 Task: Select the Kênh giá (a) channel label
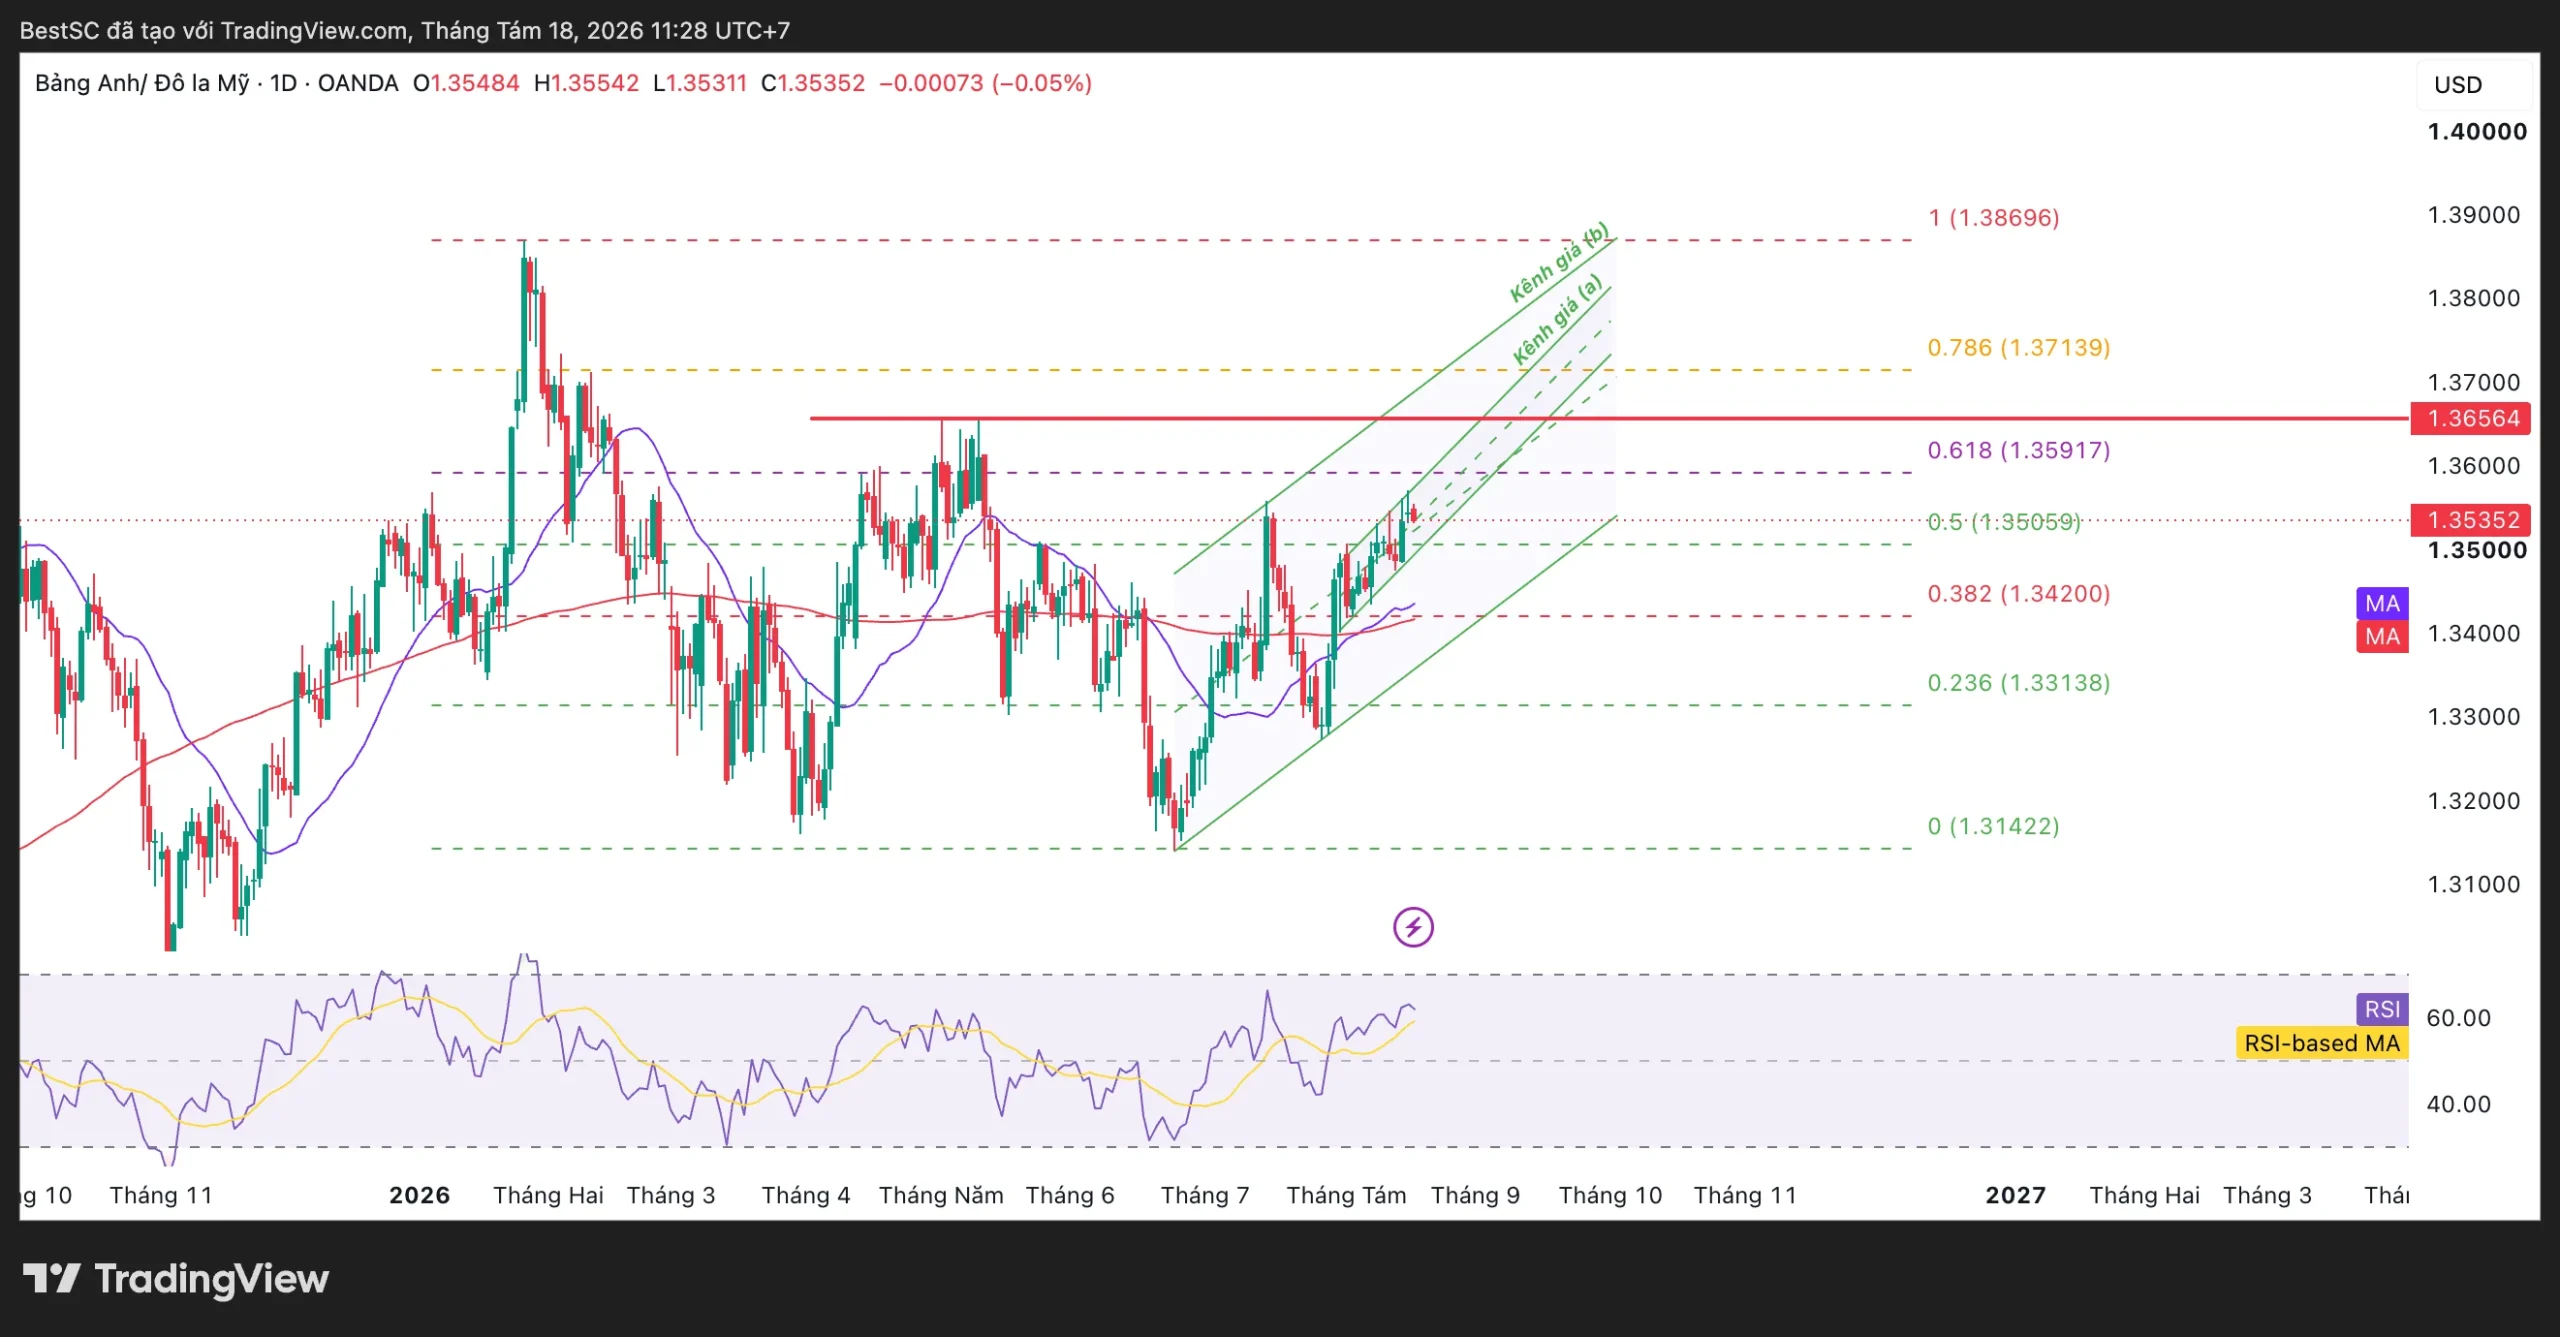point(1557,320)
